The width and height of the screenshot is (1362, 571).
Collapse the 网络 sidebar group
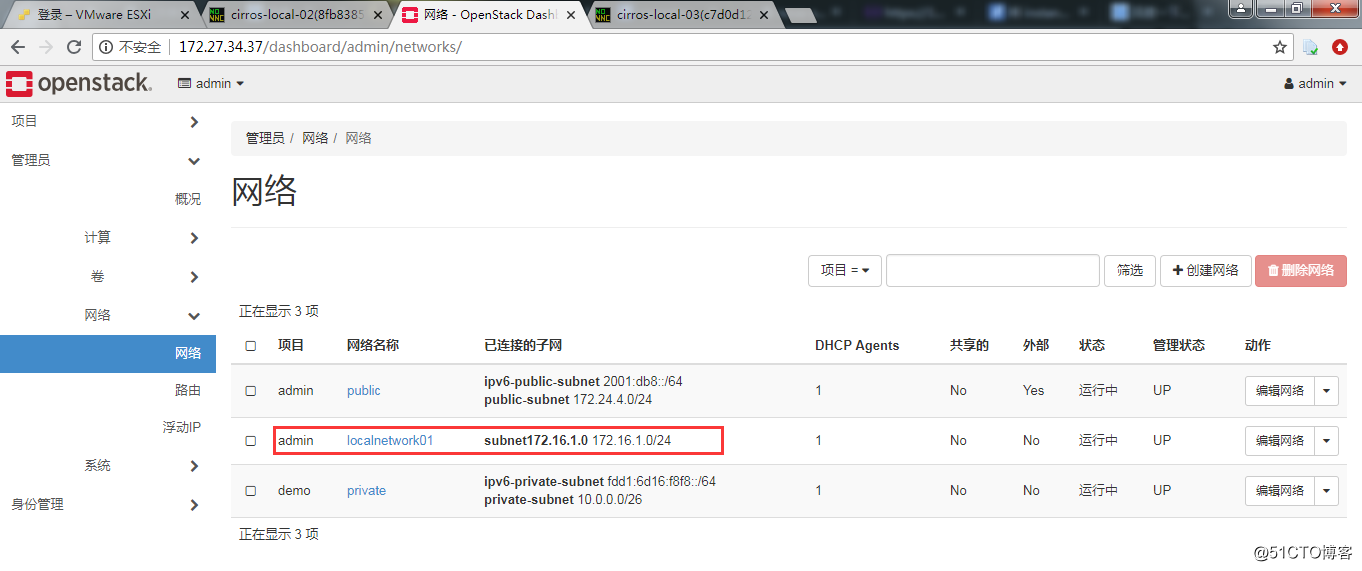click(x=108, y=315)
